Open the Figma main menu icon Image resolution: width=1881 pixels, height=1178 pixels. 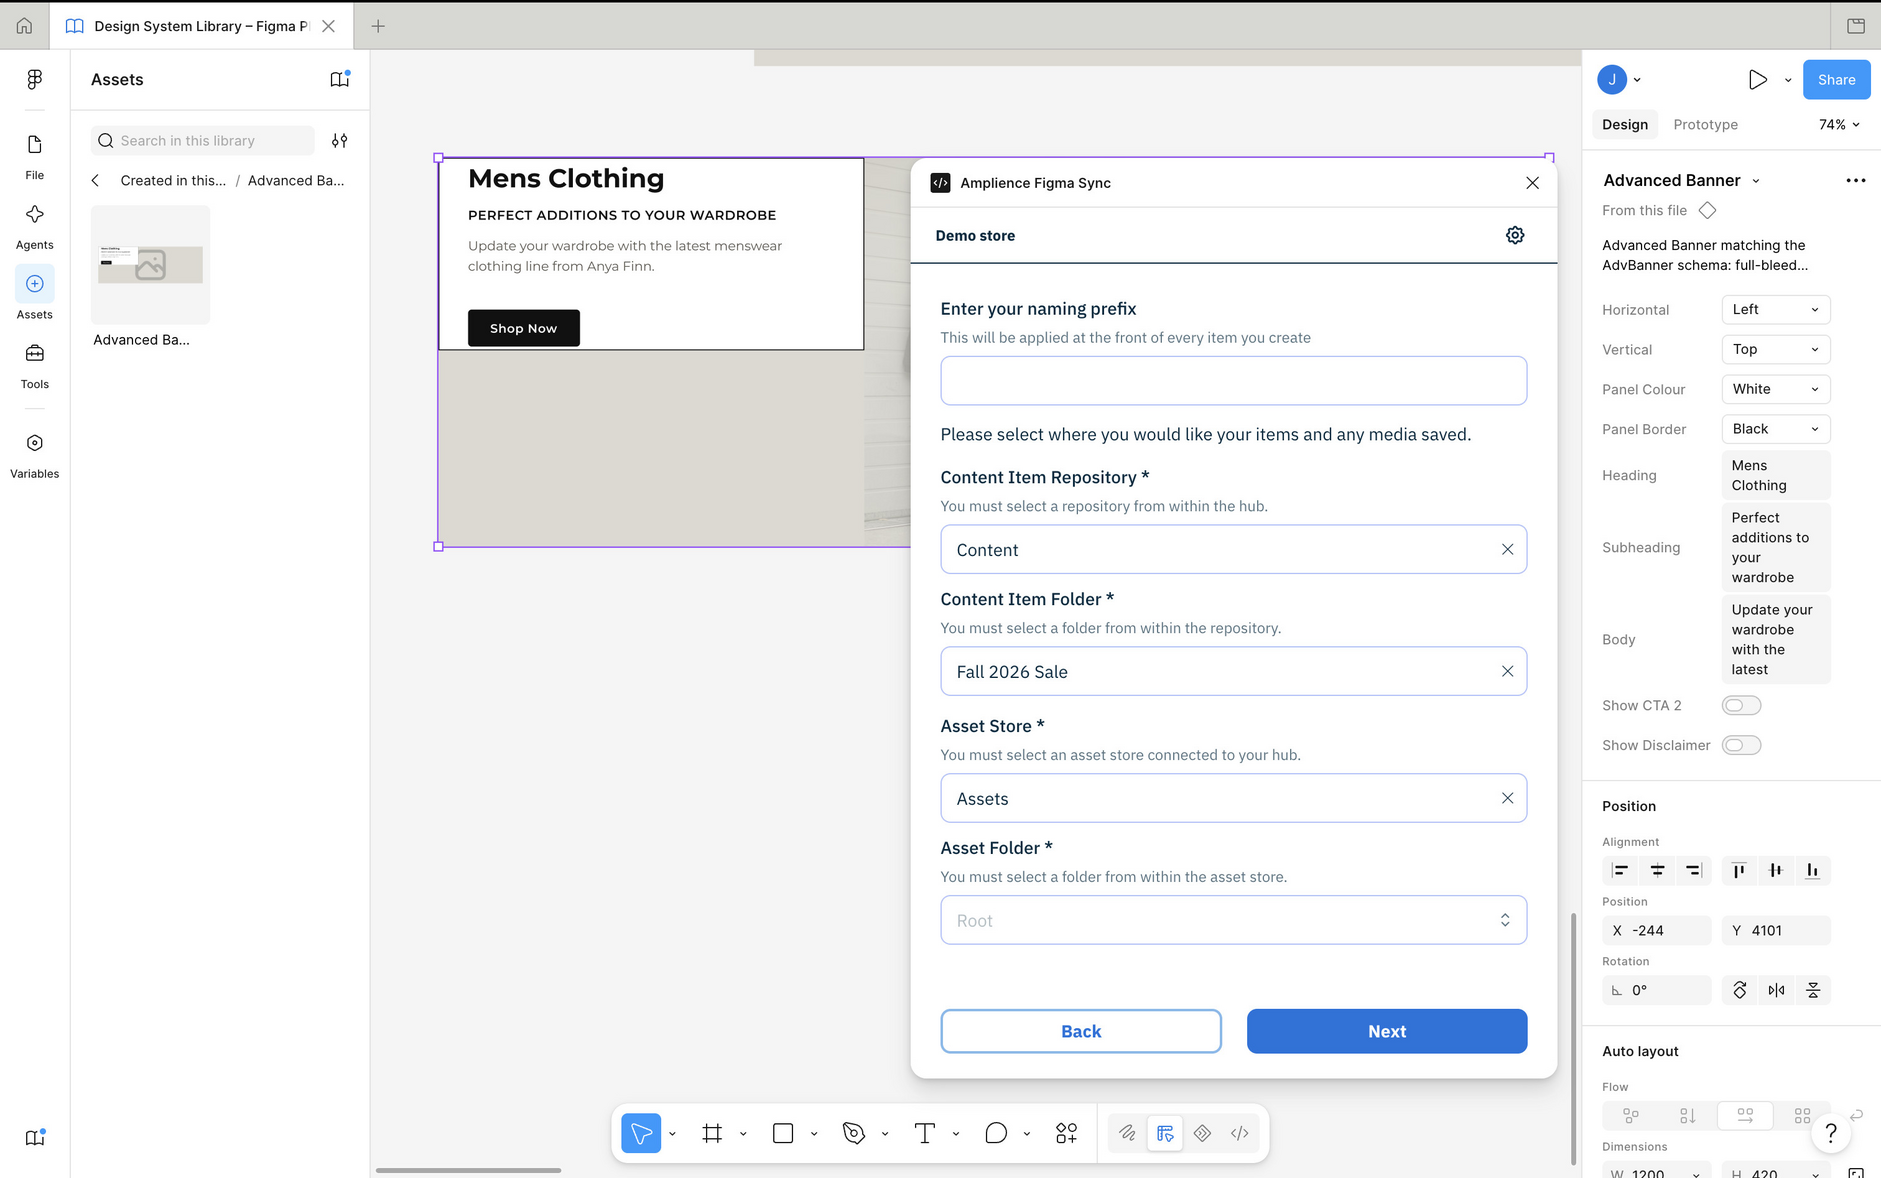point(34,79)
